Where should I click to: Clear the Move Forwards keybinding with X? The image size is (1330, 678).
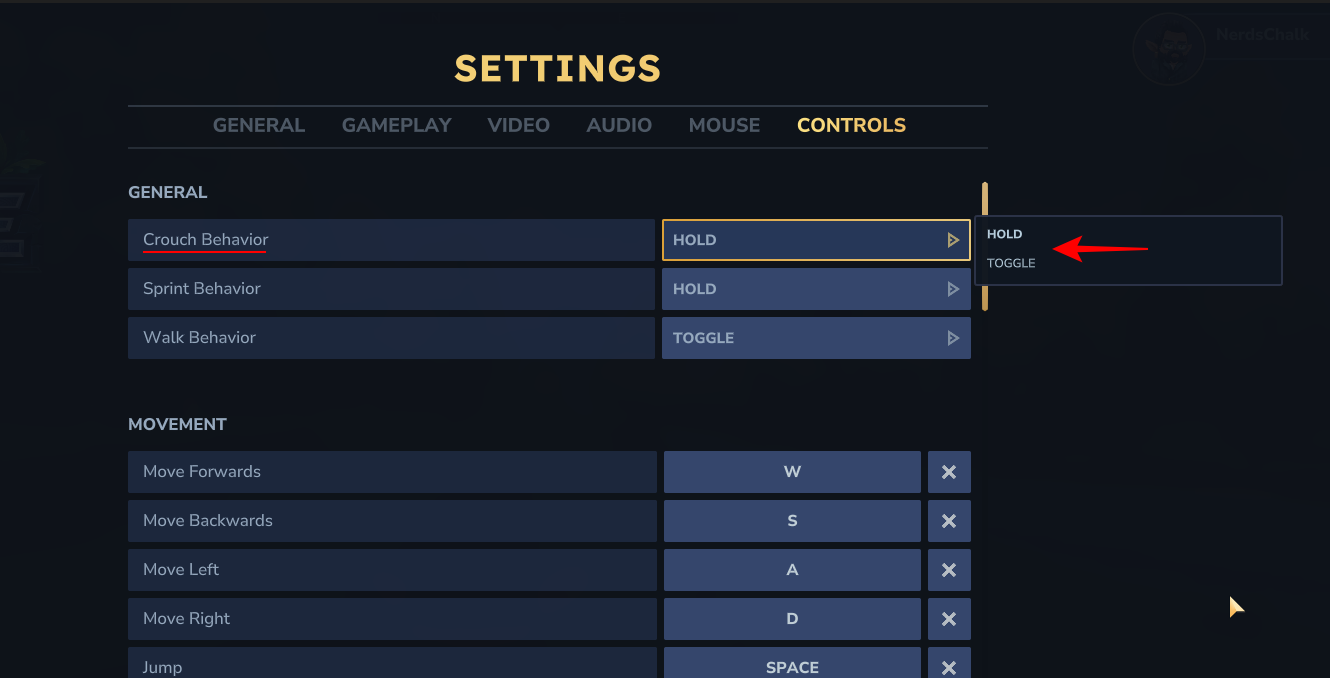(x=949, y=472)
